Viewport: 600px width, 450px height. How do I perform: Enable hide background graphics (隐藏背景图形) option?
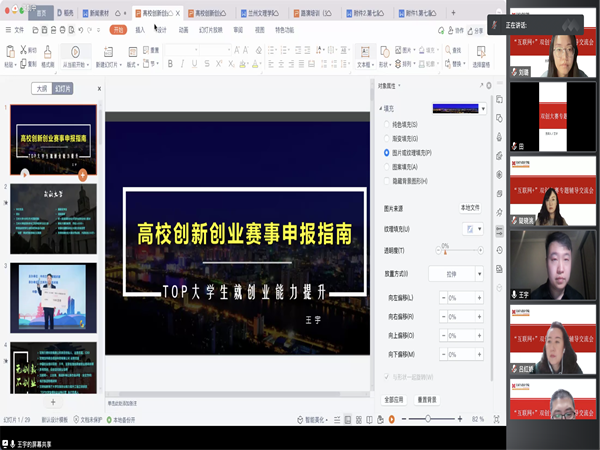click(387, 180)
